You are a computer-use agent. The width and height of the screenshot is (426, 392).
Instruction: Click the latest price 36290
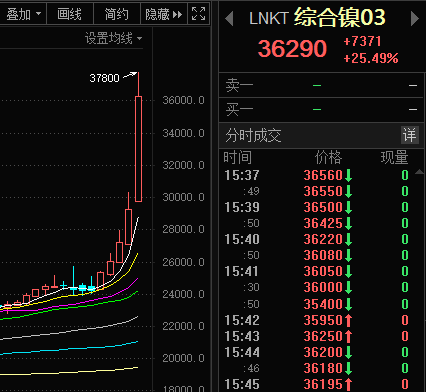(292, 49)
